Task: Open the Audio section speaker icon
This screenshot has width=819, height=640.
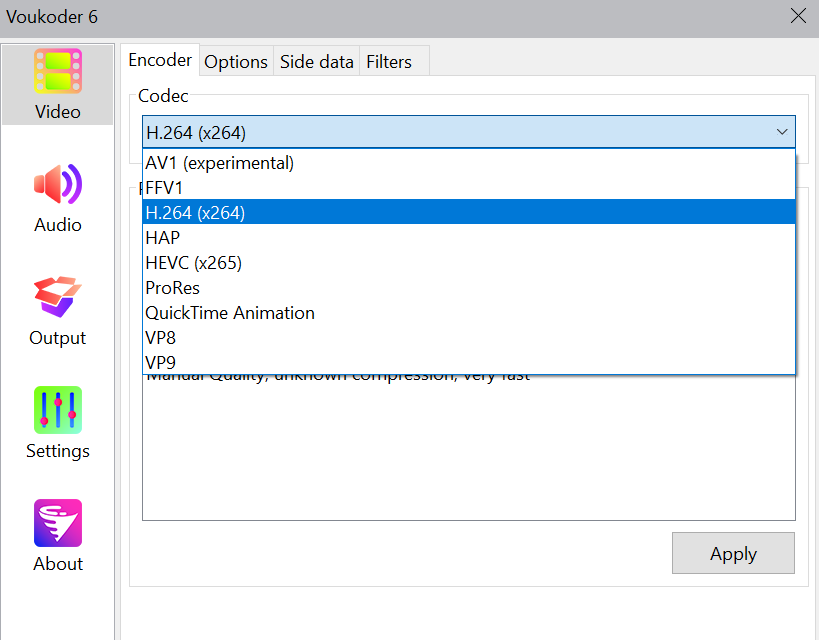Action: pos(58,185)
